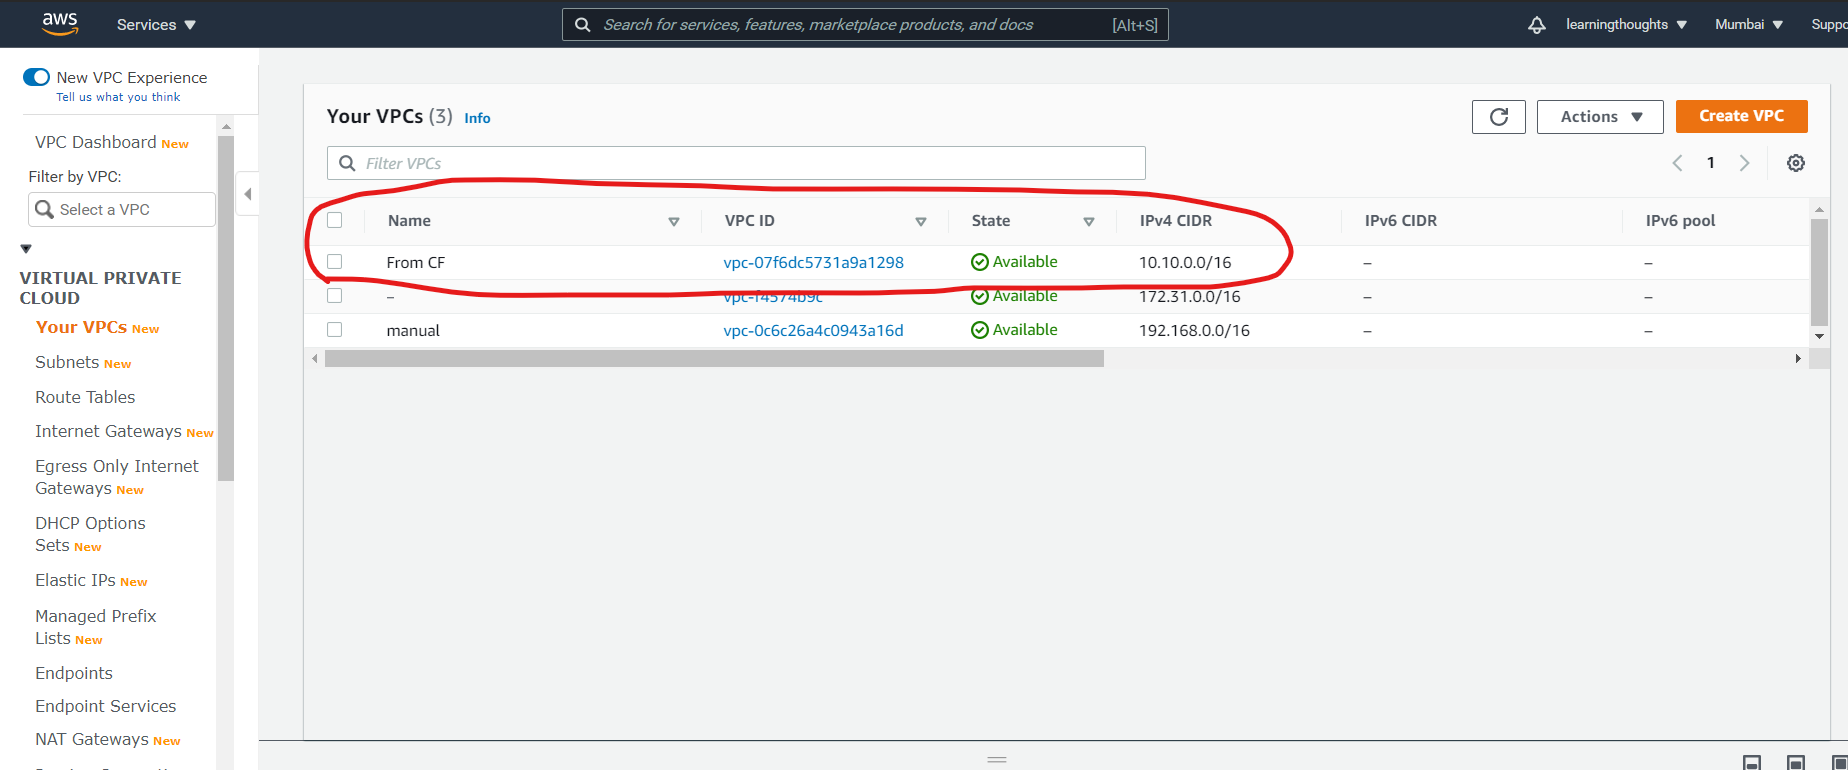This screenshot has width=1848, height=770.
Task: Check the From CF VPC row
Action: (335, 262)
